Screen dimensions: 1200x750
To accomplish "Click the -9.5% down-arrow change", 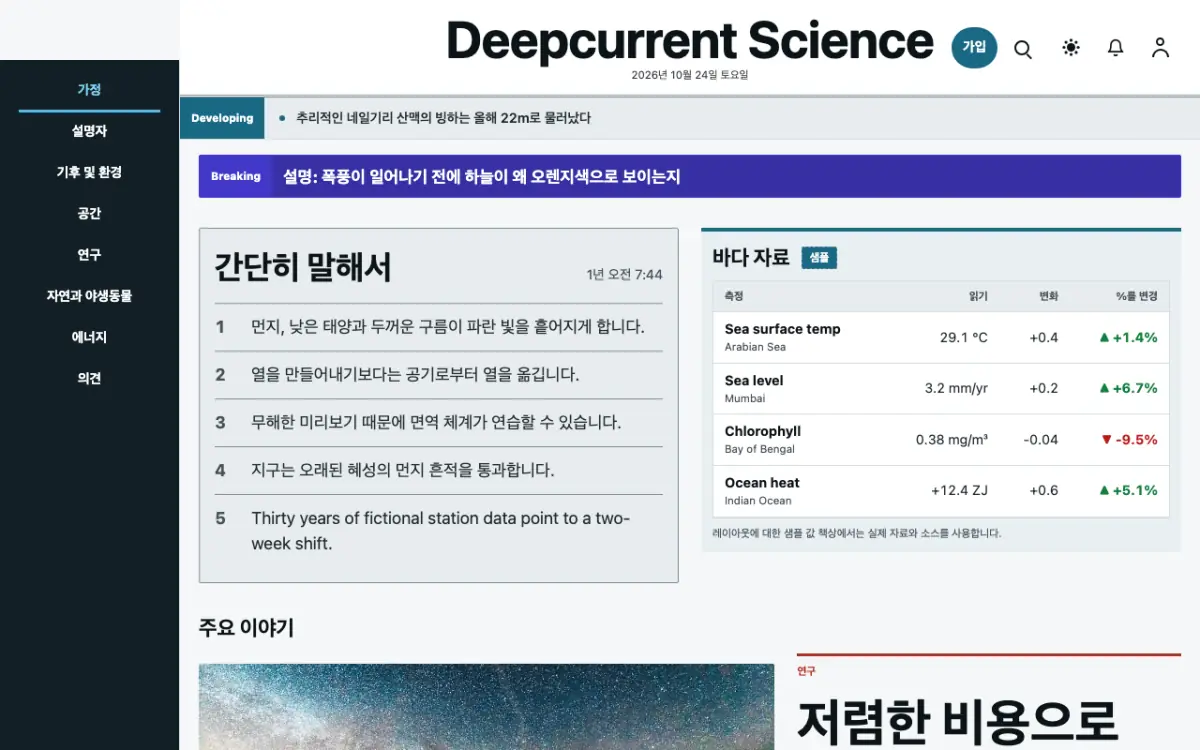I will click(x=1129, y=440).
